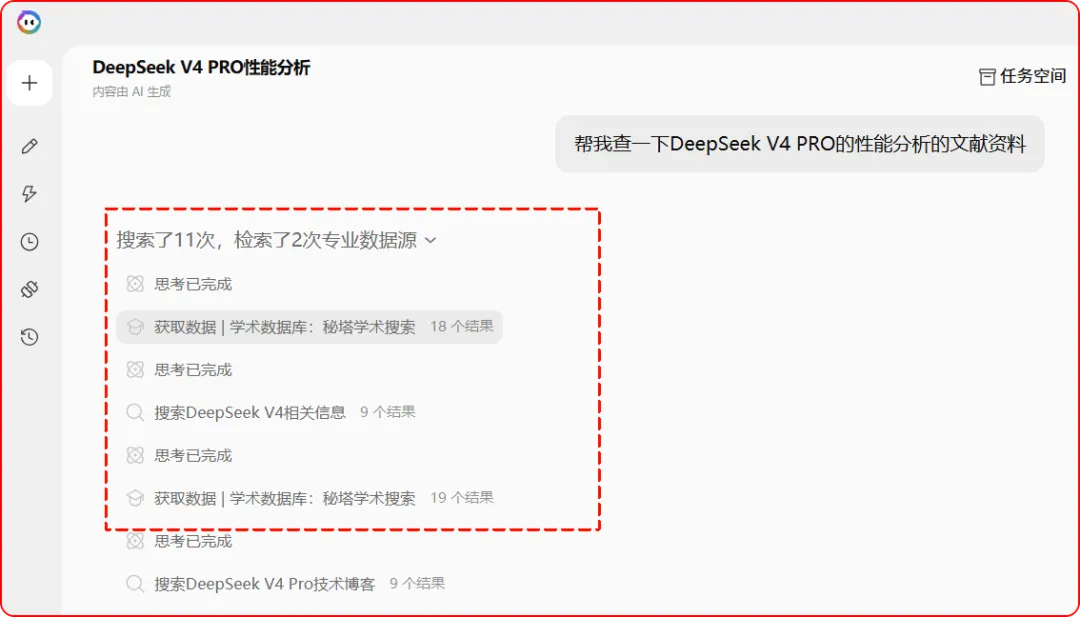The width and height of the screenshot is (1080, 617).
Task: Click magnifier icon of DeepSeek V4 Pro技术博客
Action: [135, 584]
